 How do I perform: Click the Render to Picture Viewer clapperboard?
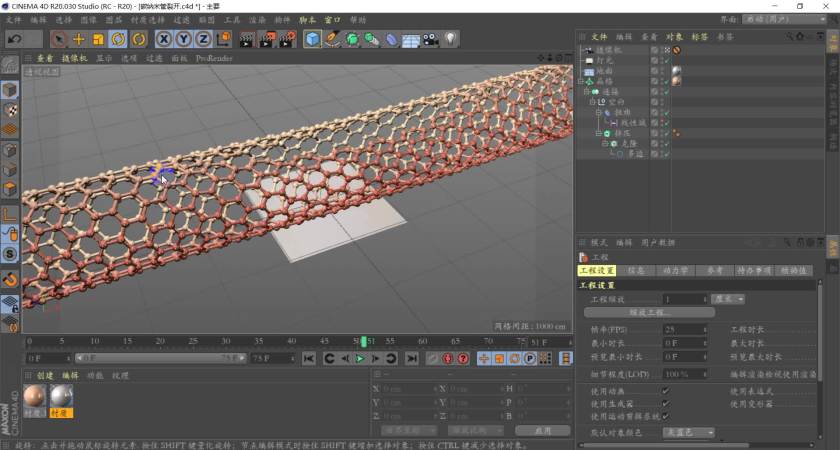point(268,39)
